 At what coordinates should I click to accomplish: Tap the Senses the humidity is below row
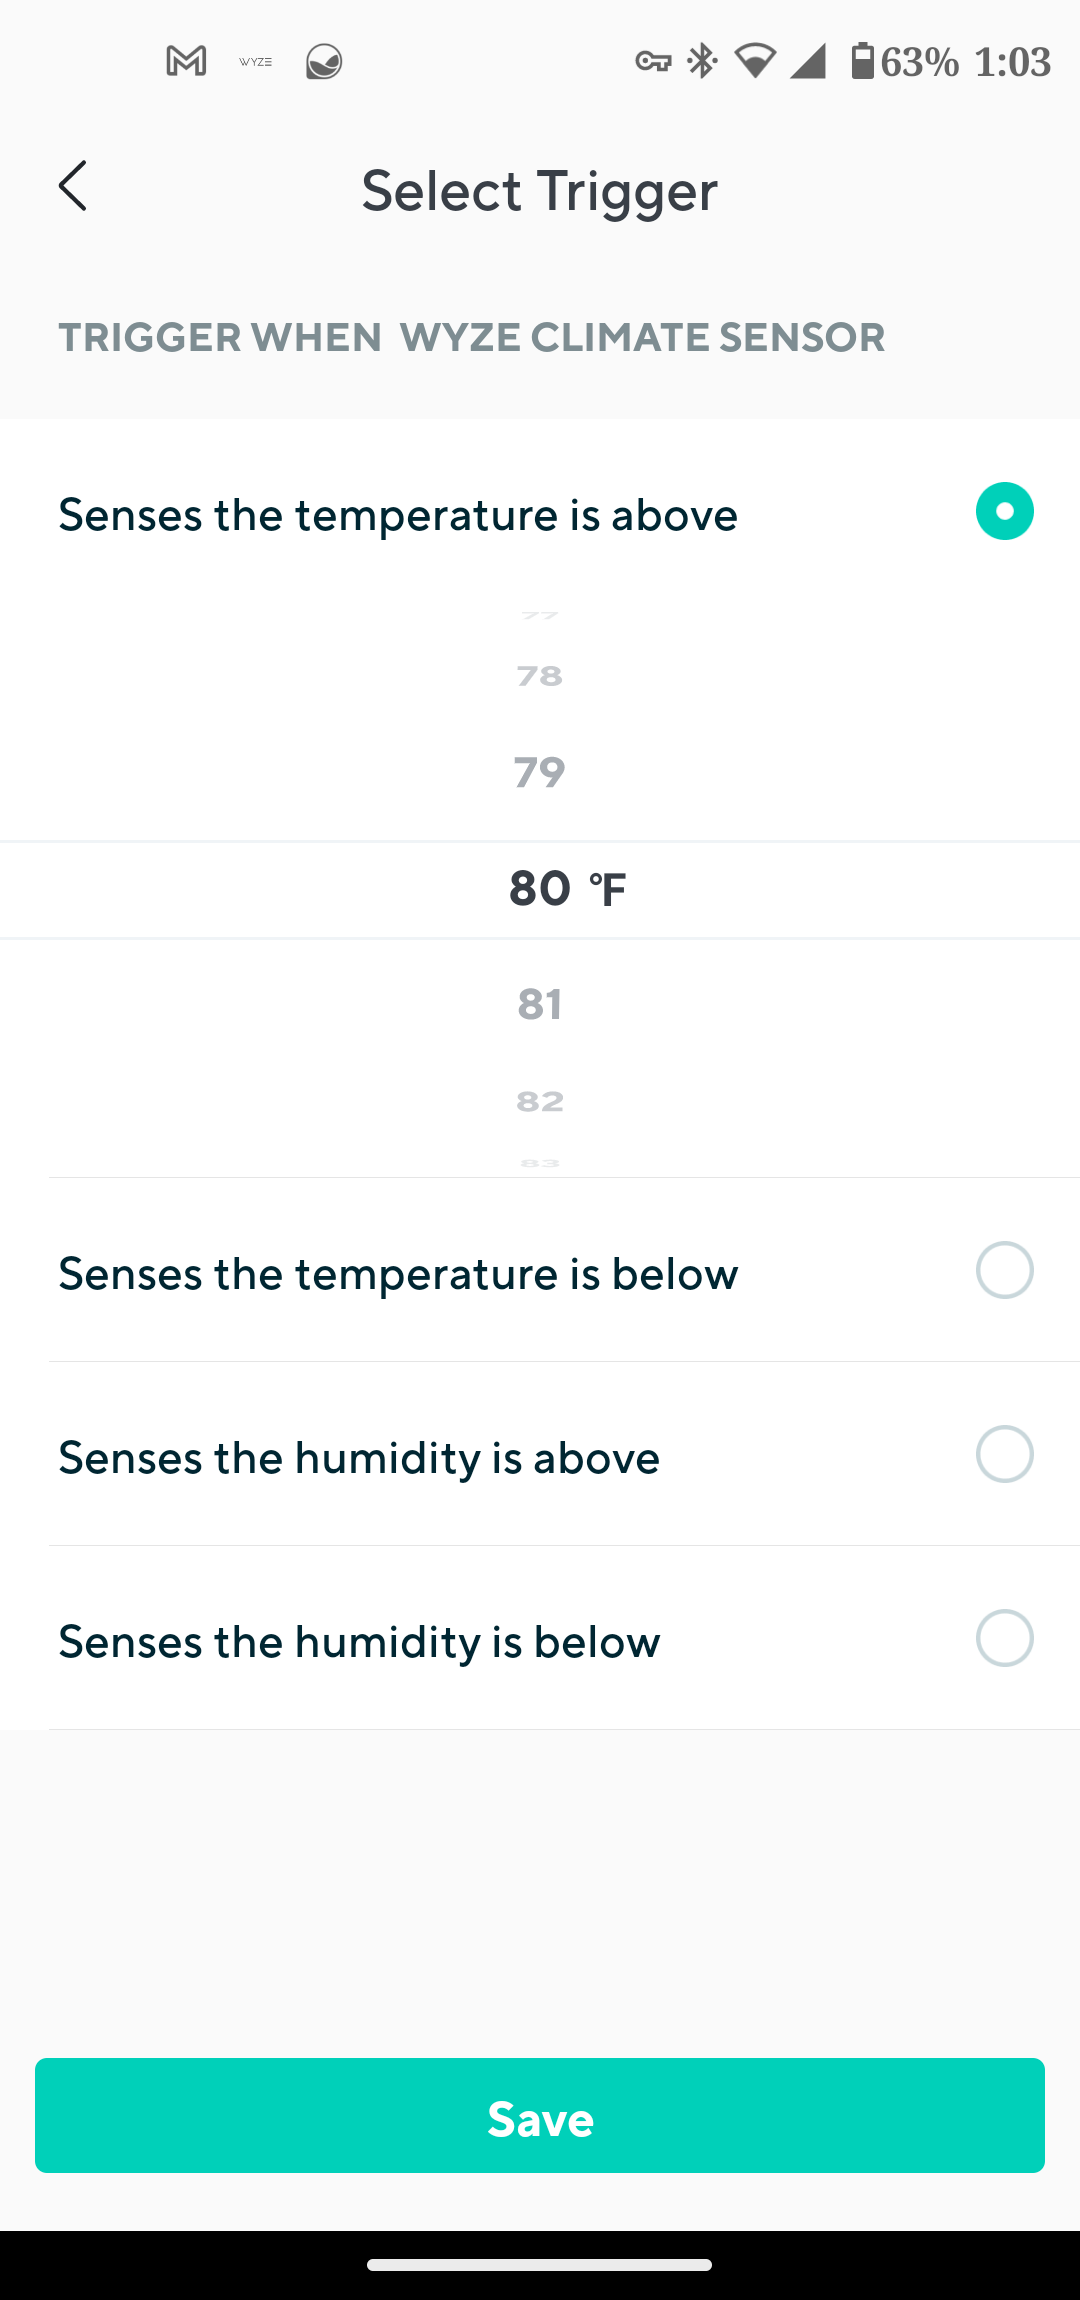pos(360,1642)
